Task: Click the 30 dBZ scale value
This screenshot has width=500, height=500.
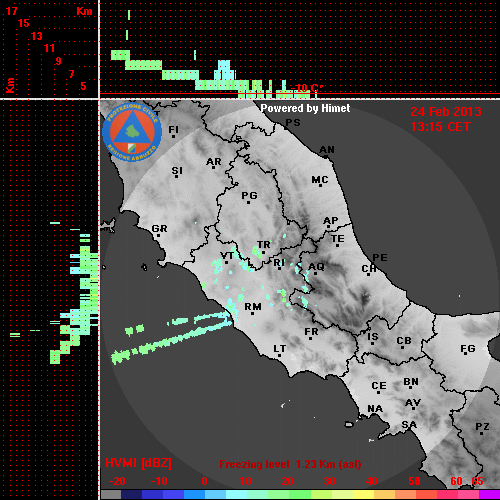Action: pyautogui.click(x=329, y=481)
